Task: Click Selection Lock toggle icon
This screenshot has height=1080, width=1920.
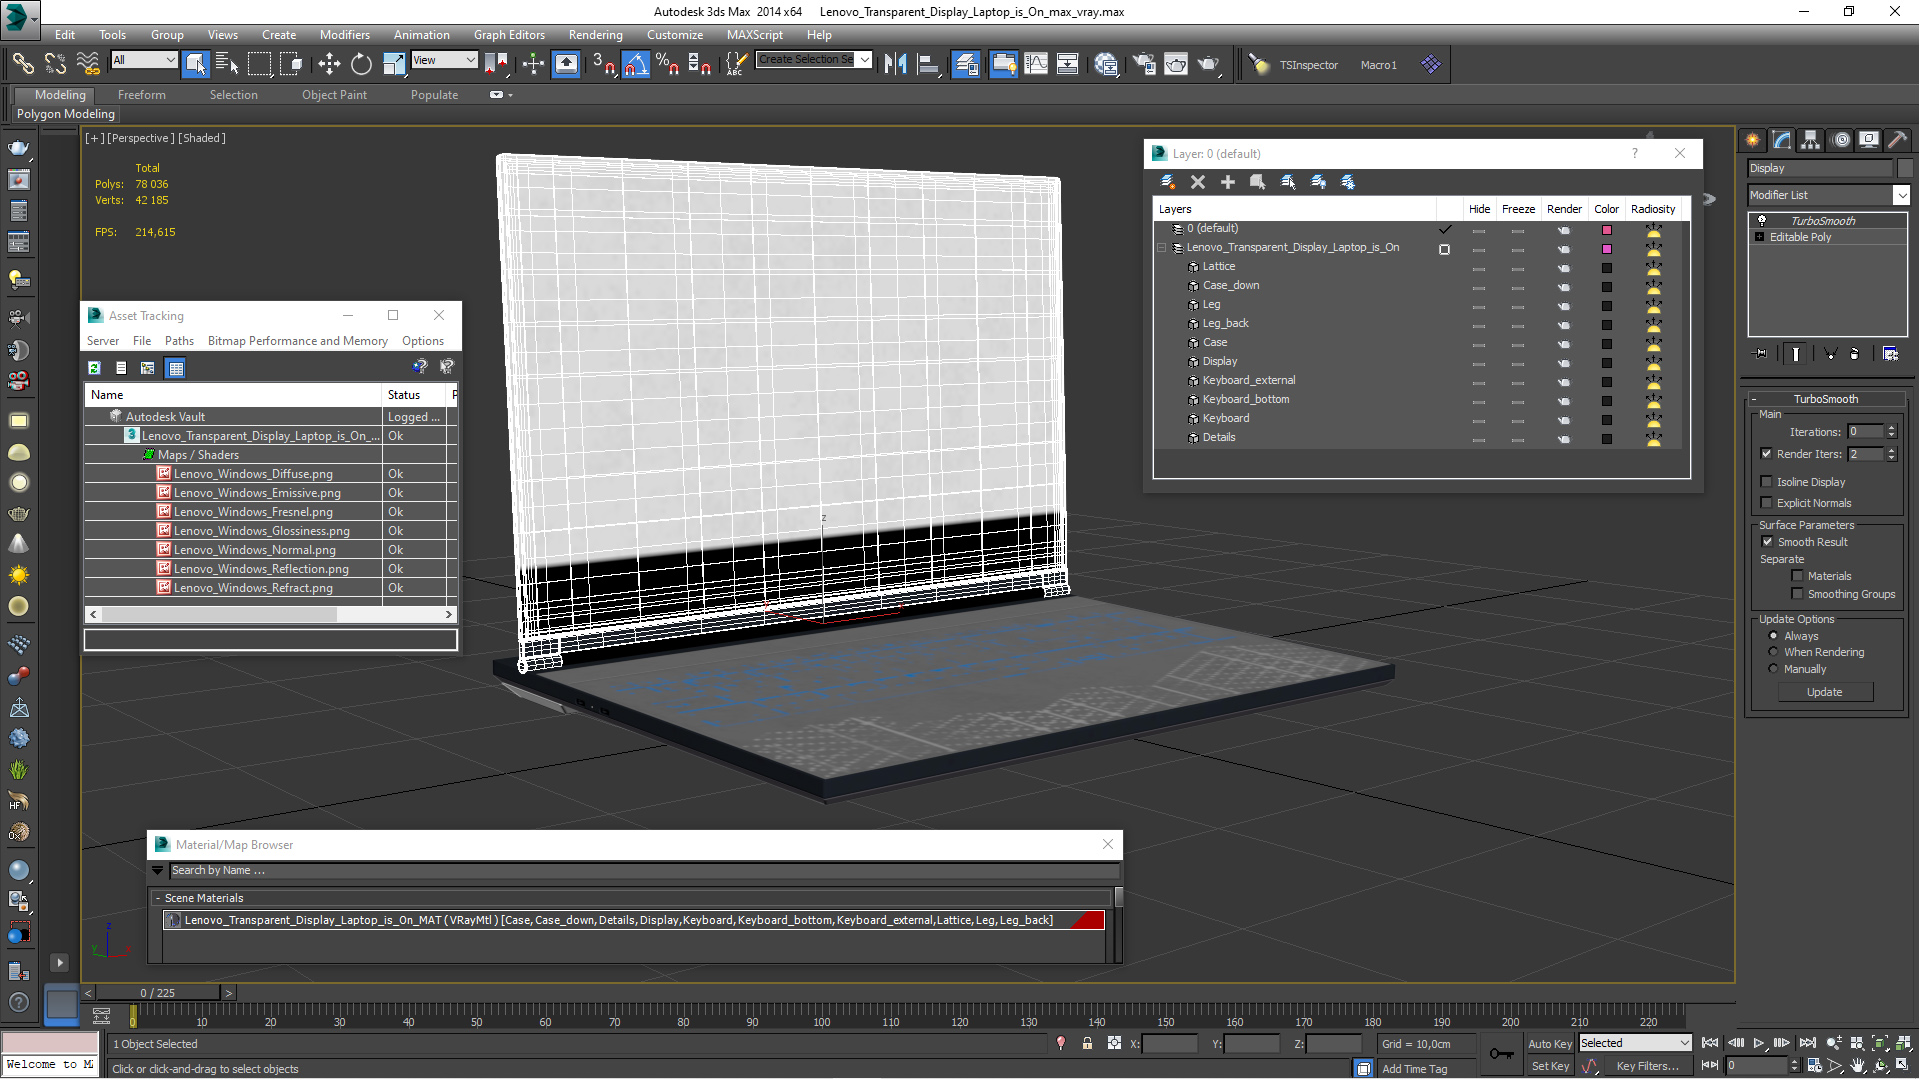Action: (1087, 1043)
